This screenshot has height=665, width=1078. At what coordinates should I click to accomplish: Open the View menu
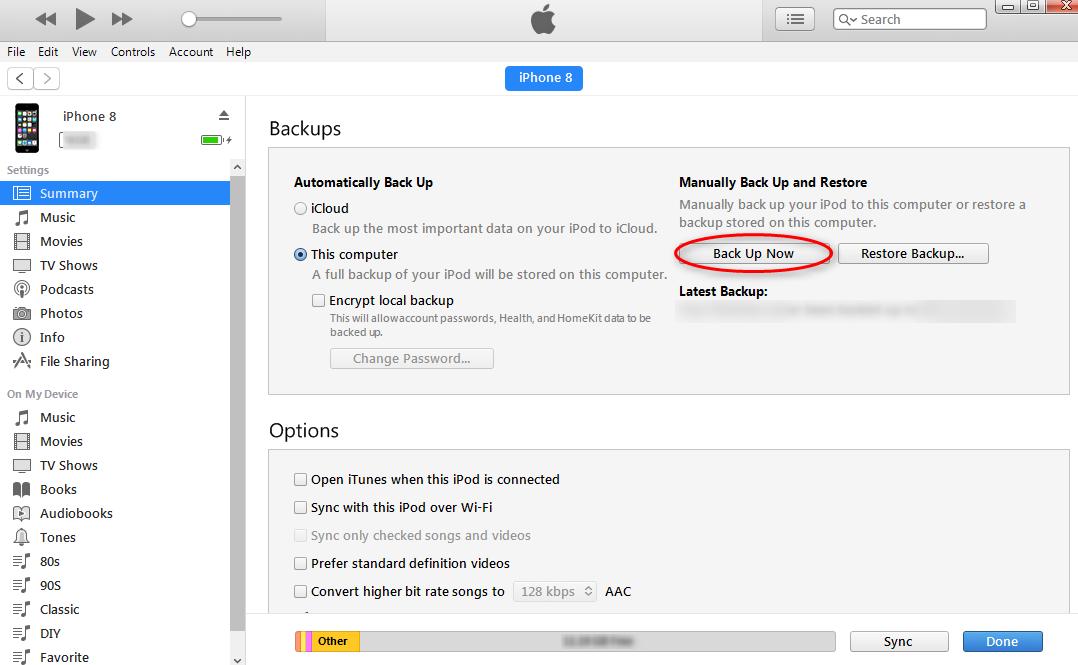tap(84, 52)
